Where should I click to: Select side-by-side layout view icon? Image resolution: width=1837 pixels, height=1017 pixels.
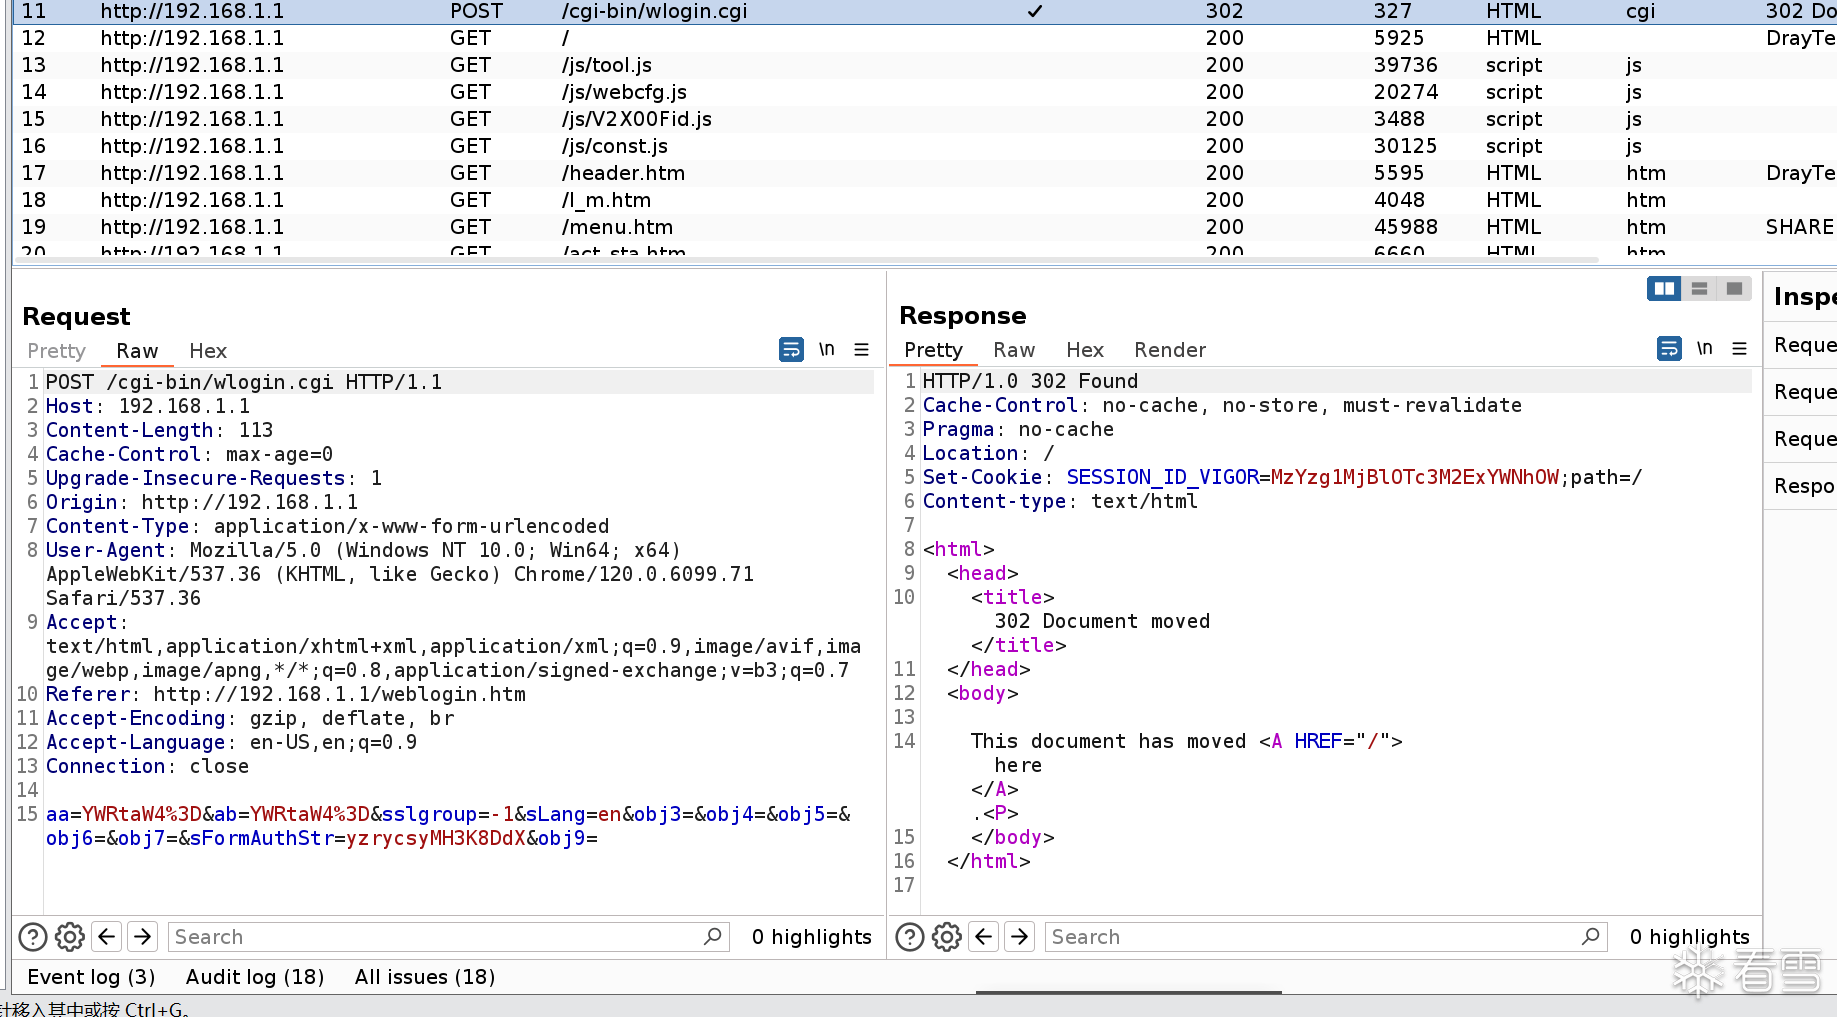(1664, 289)
